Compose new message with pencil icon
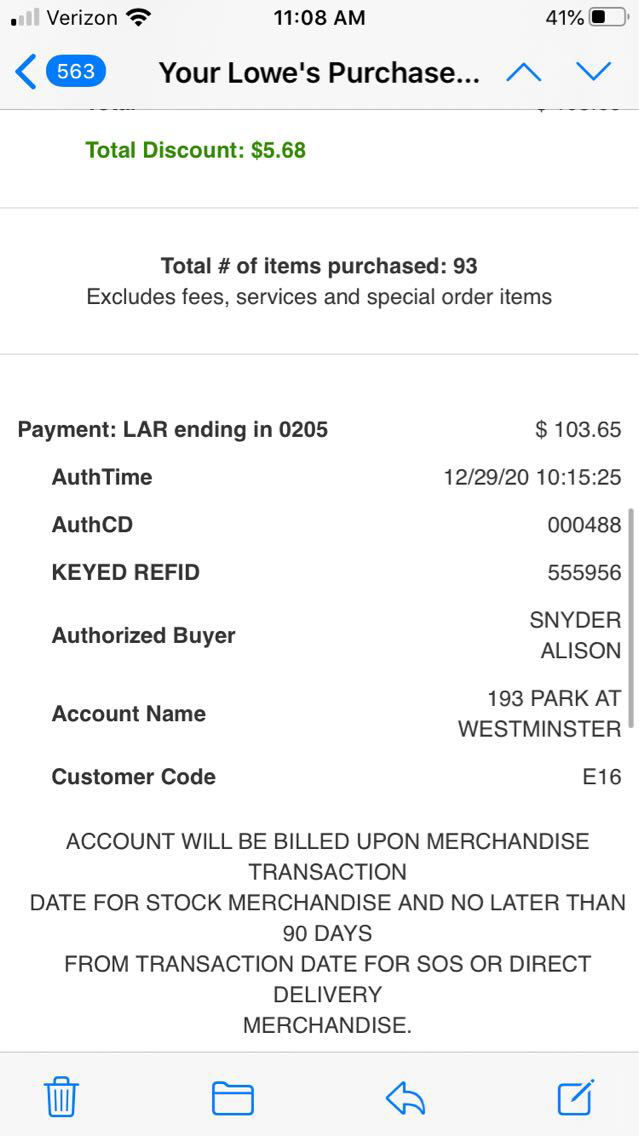Image resolution: width=639 pixels, height=1136 pixels. tap(576, 1098)
